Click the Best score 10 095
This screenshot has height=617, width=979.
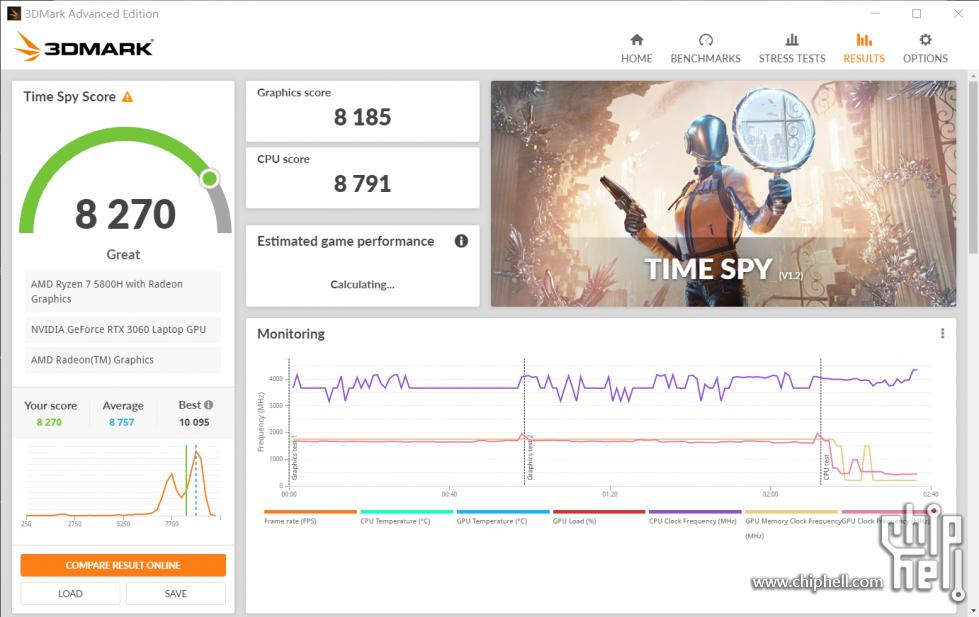click(x=194, y=422)
